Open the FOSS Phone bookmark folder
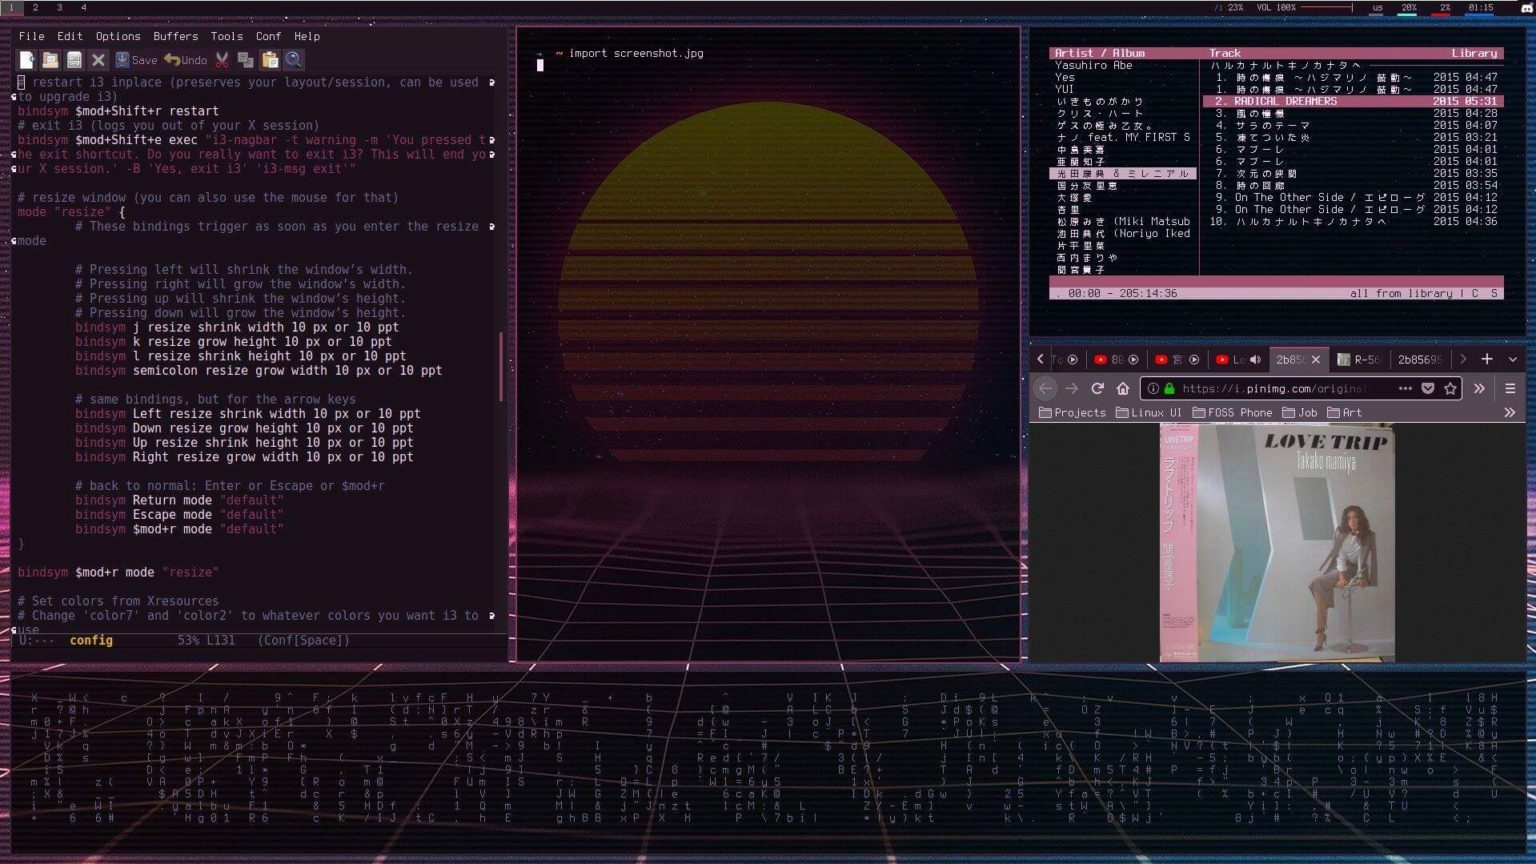The width and height of the screenshot is (1536, 864). (x=1232, y=412)
